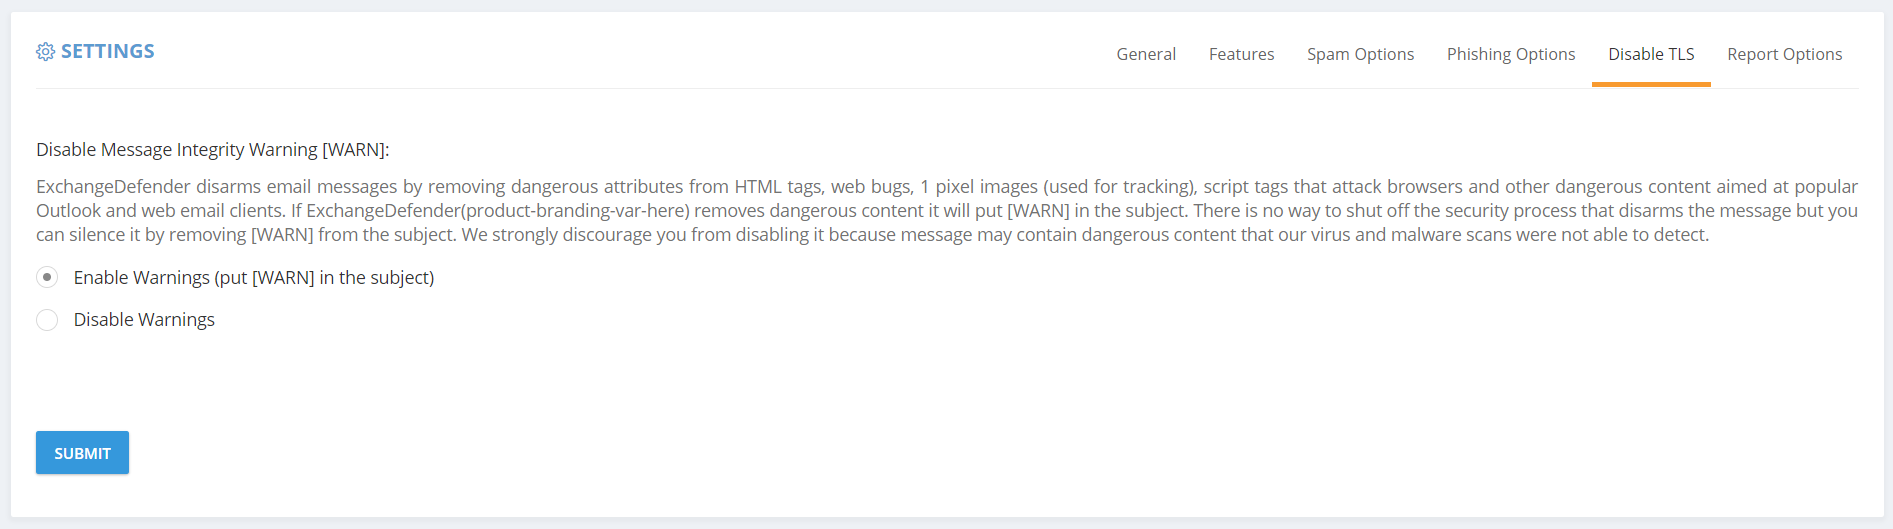Click the 'Disable Warnings' label text
The width and height of the screenshot is (1893, 529).
click(x=144, y=320)
